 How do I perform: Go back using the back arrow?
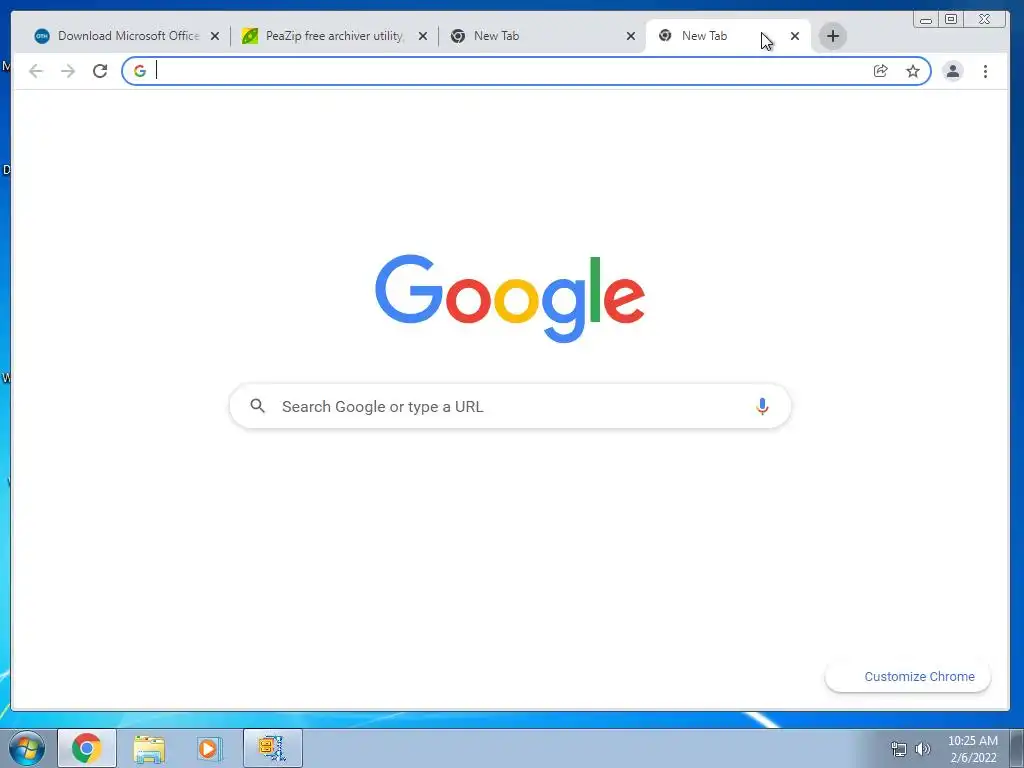(x=36, y=71)
